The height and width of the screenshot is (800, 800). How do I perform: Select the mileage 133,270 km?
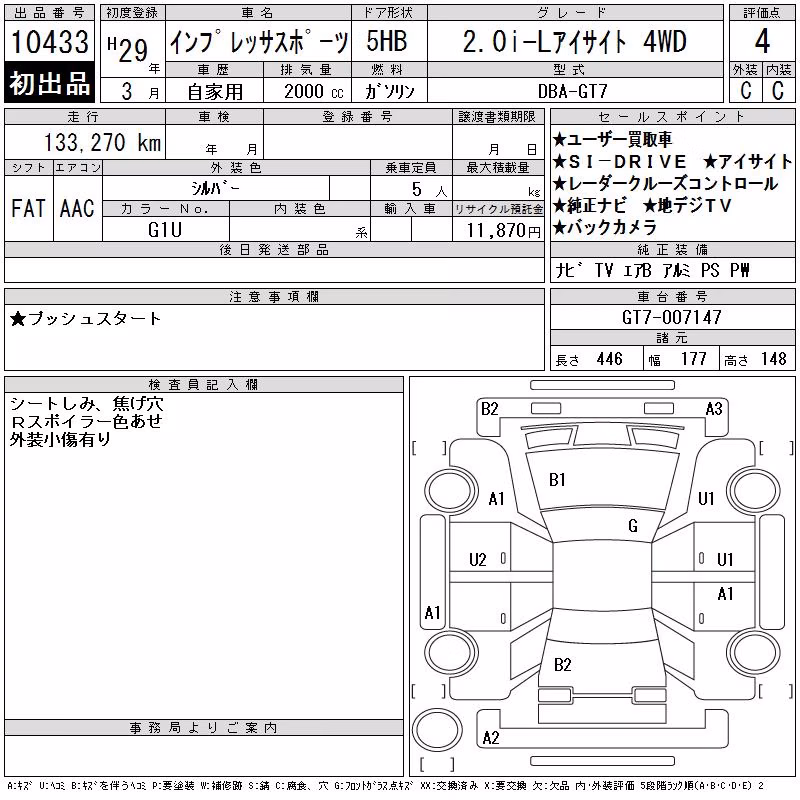click(x=102, y=143)
